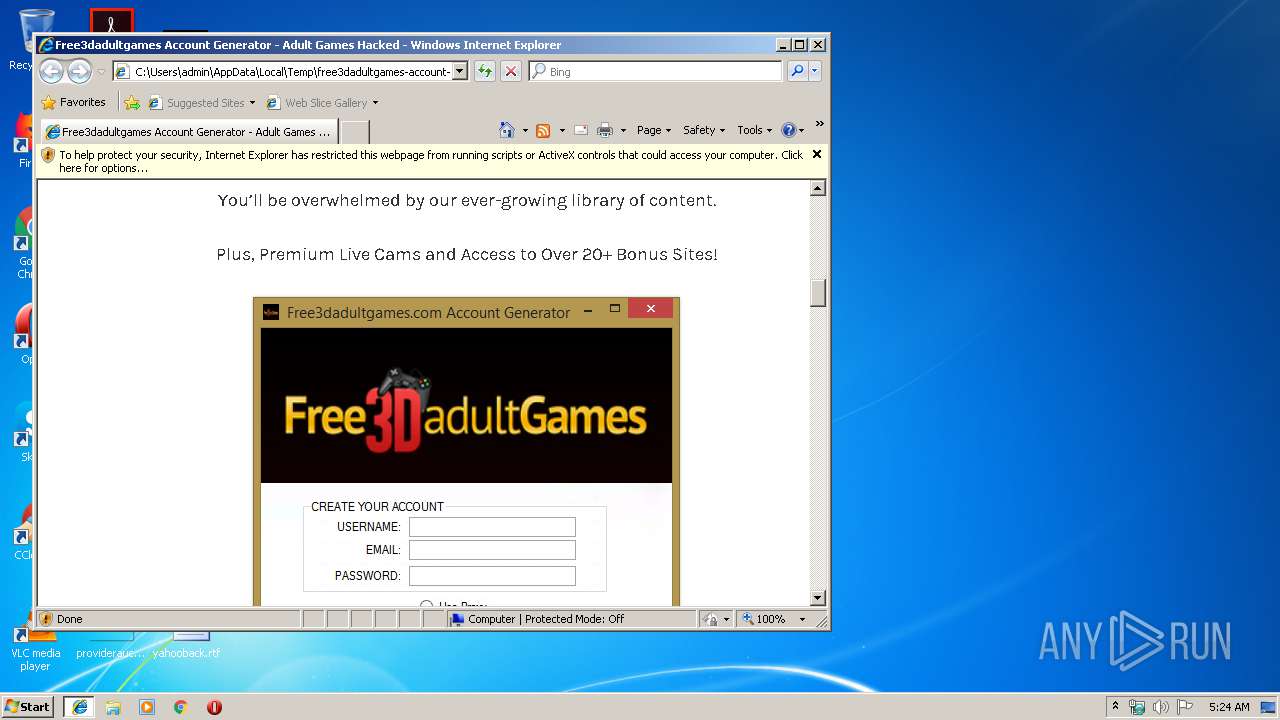
Task: Open Google Chrome in the taskbar
Action: pyautogui.click(x=181, y=707)
